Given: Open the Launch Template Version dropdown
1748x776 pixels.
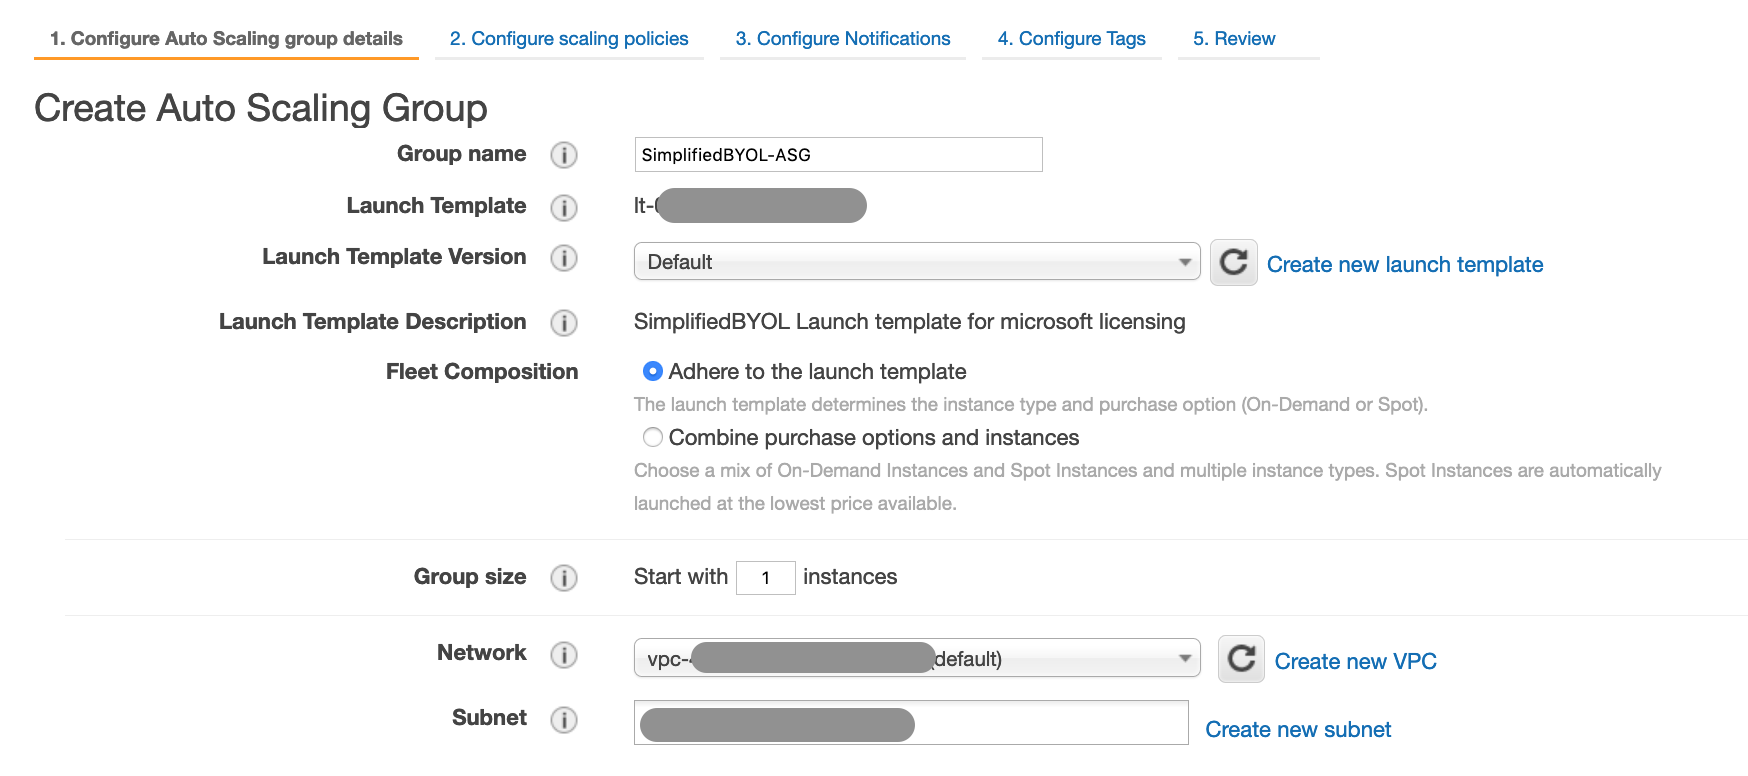Looking at the screenshot, I should click(x=916, y=262).
